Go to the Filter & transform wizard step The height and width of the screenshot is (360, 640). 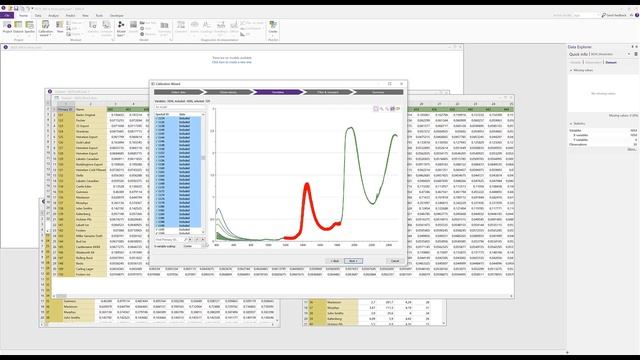328,92
